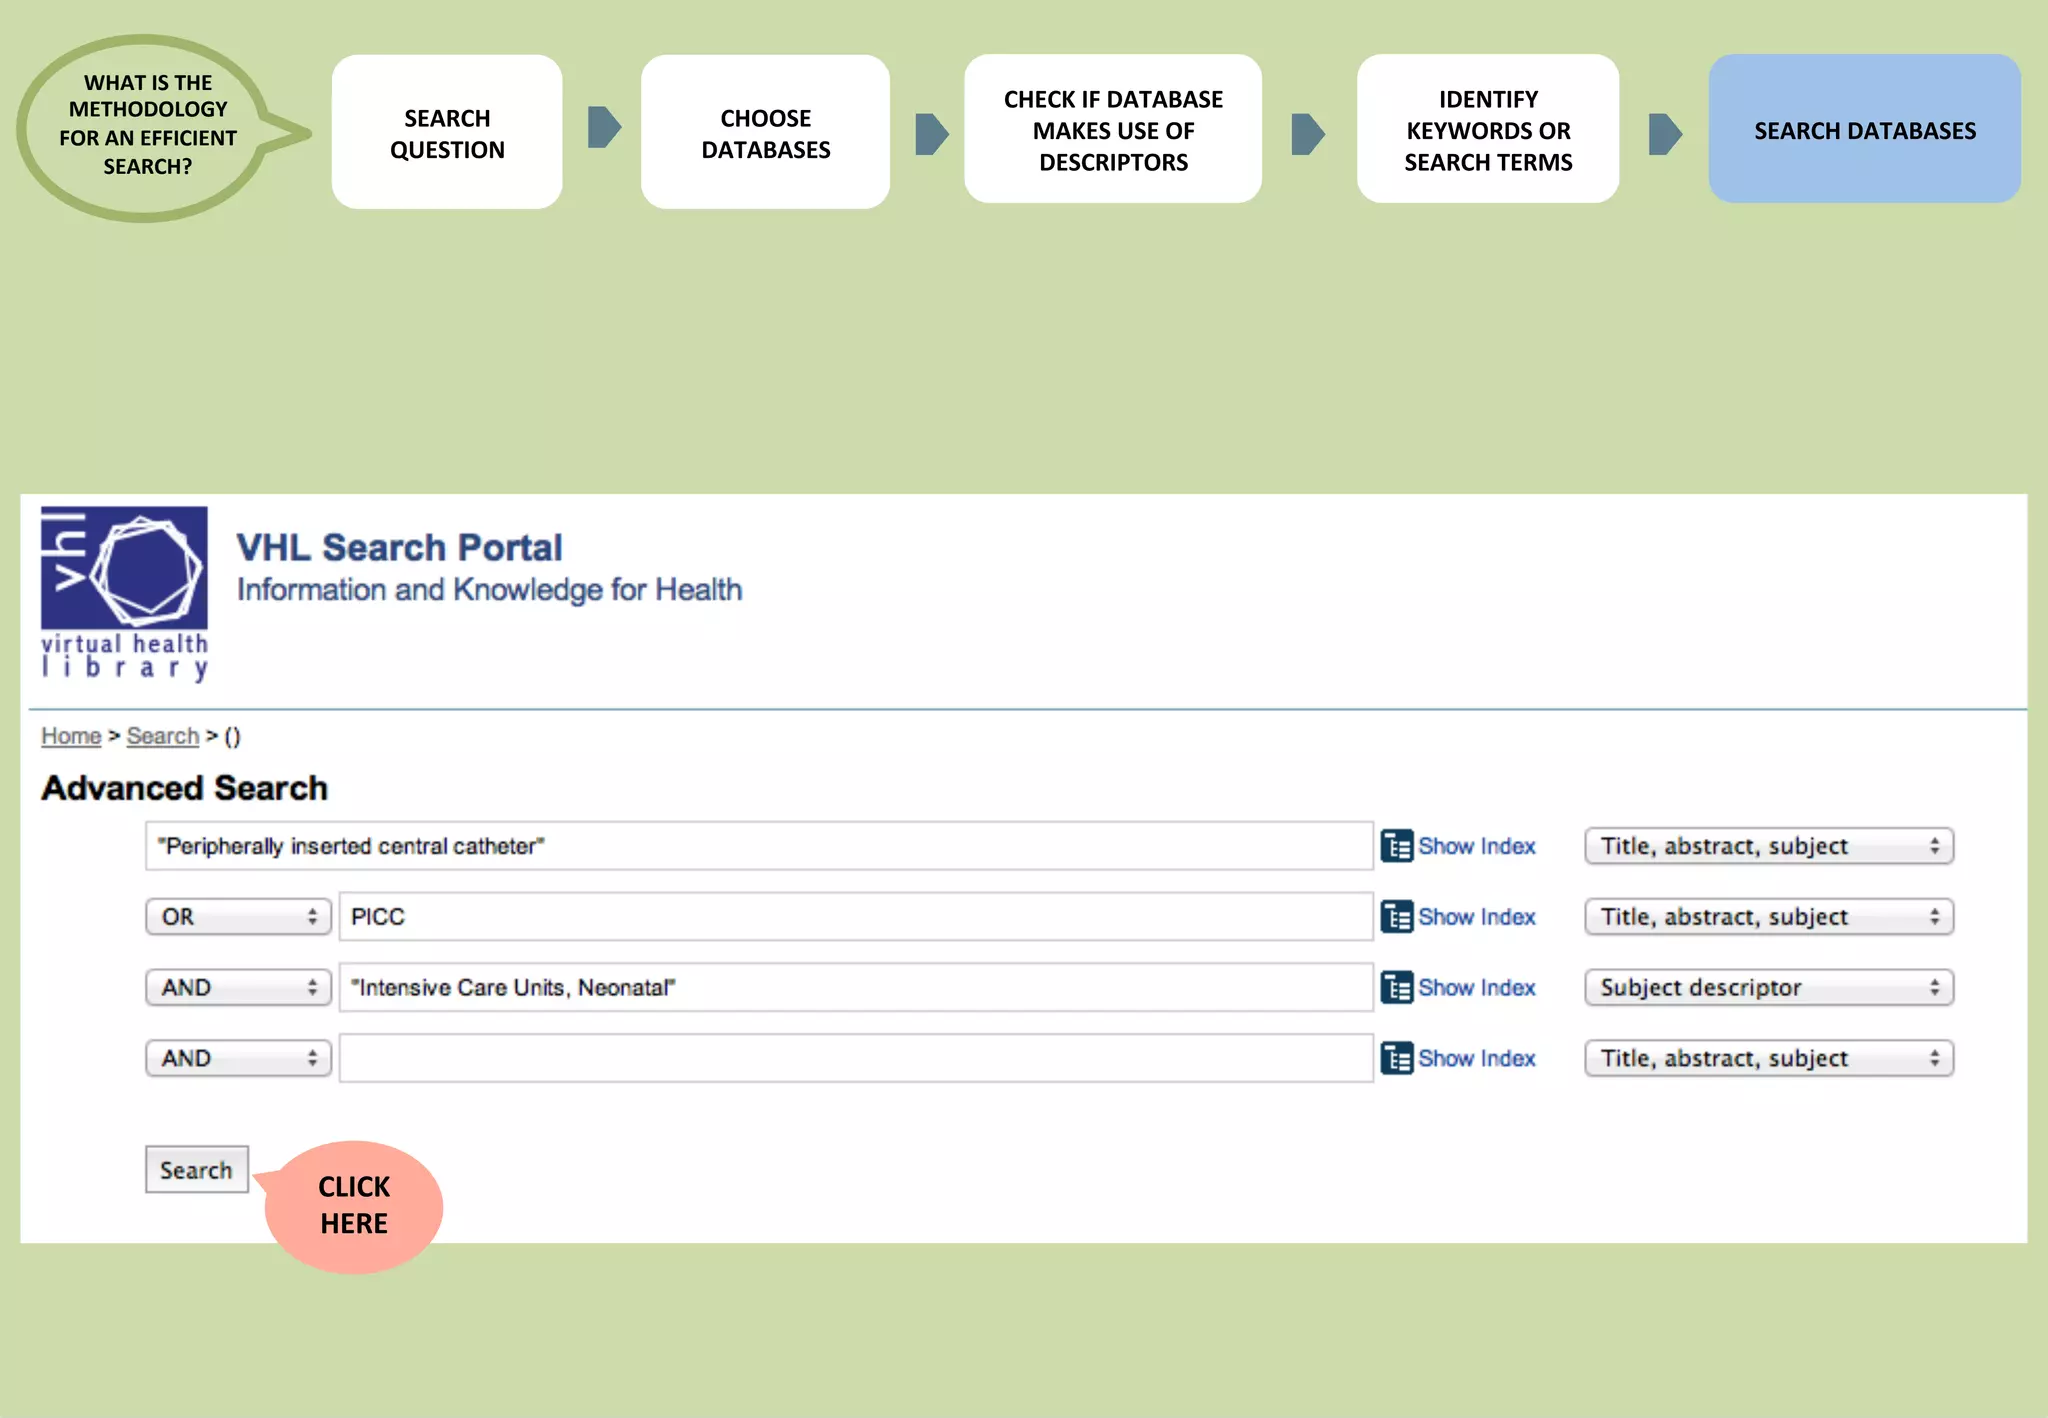Click the Search button
The width and height of the screenshot is (2048, 1418).
pyautogui.click(x=197, y=1169)
